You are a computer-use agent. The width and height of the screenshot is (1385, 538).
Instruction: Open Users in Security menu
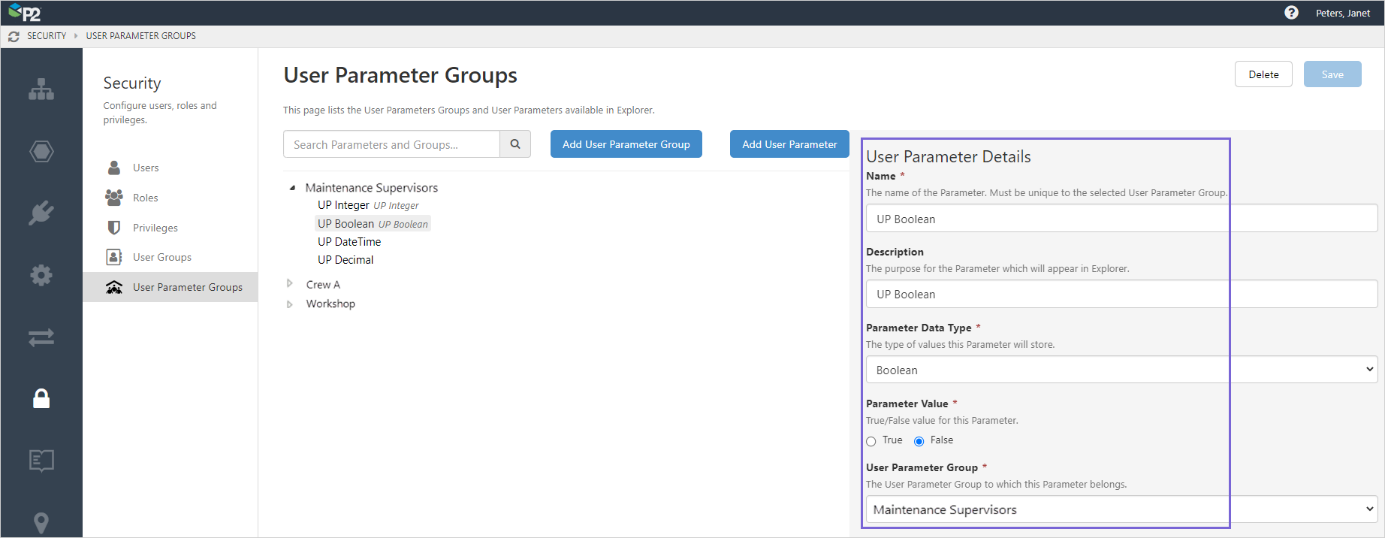(x=146, y=168)
